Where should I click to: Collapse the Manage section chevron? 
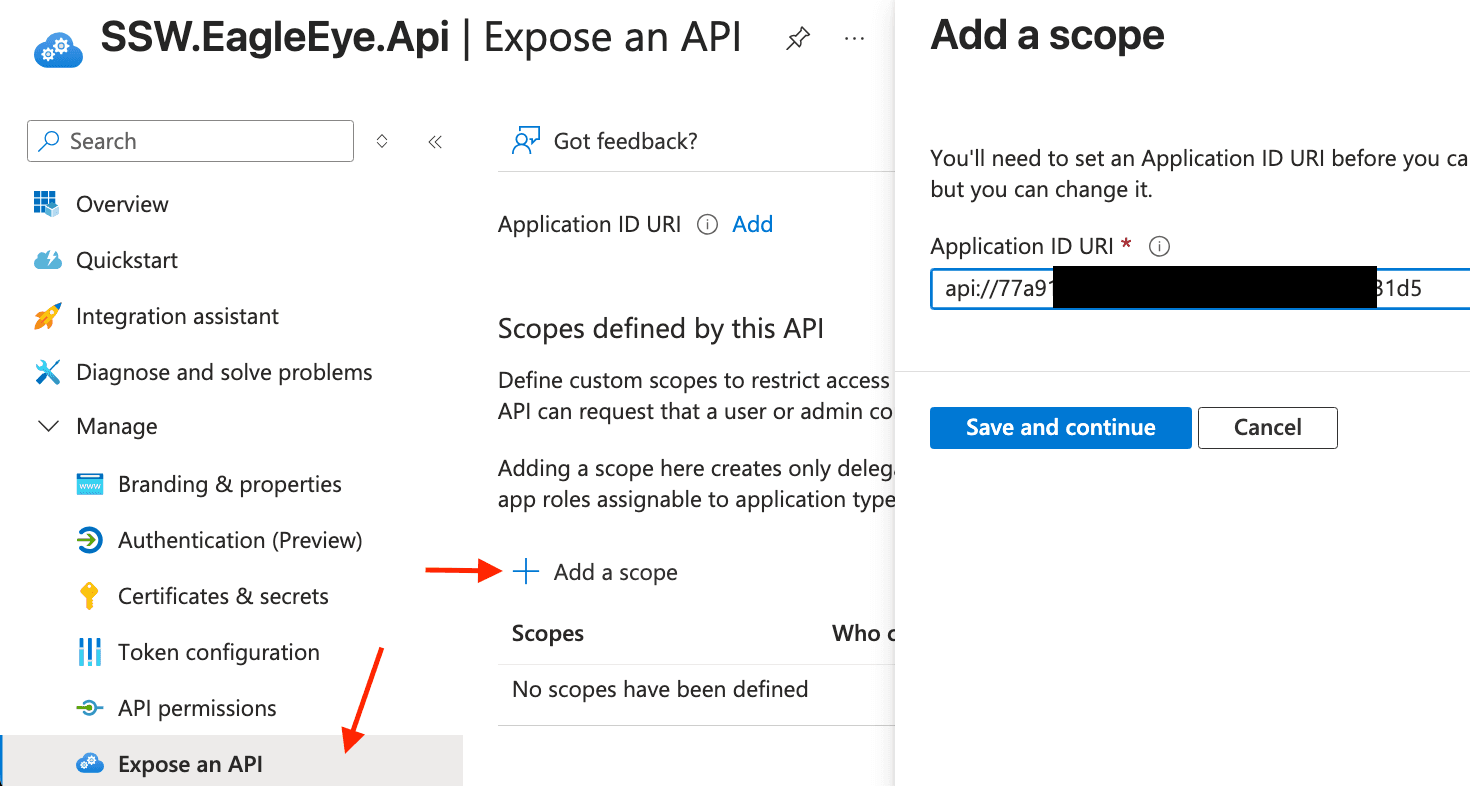point(48,426)
